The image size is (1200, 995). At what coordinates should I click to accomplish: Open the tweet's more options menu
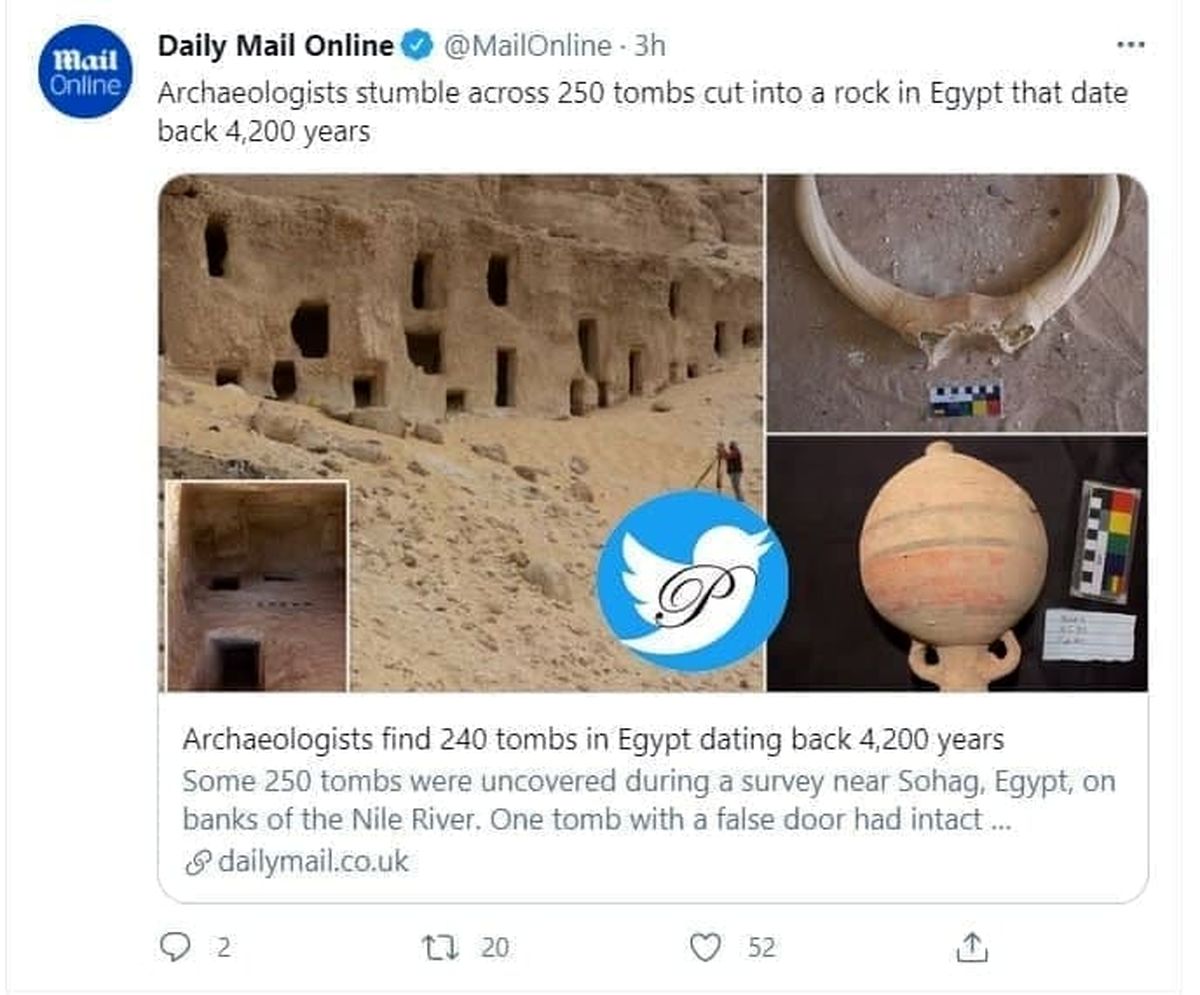(1130, 45)
